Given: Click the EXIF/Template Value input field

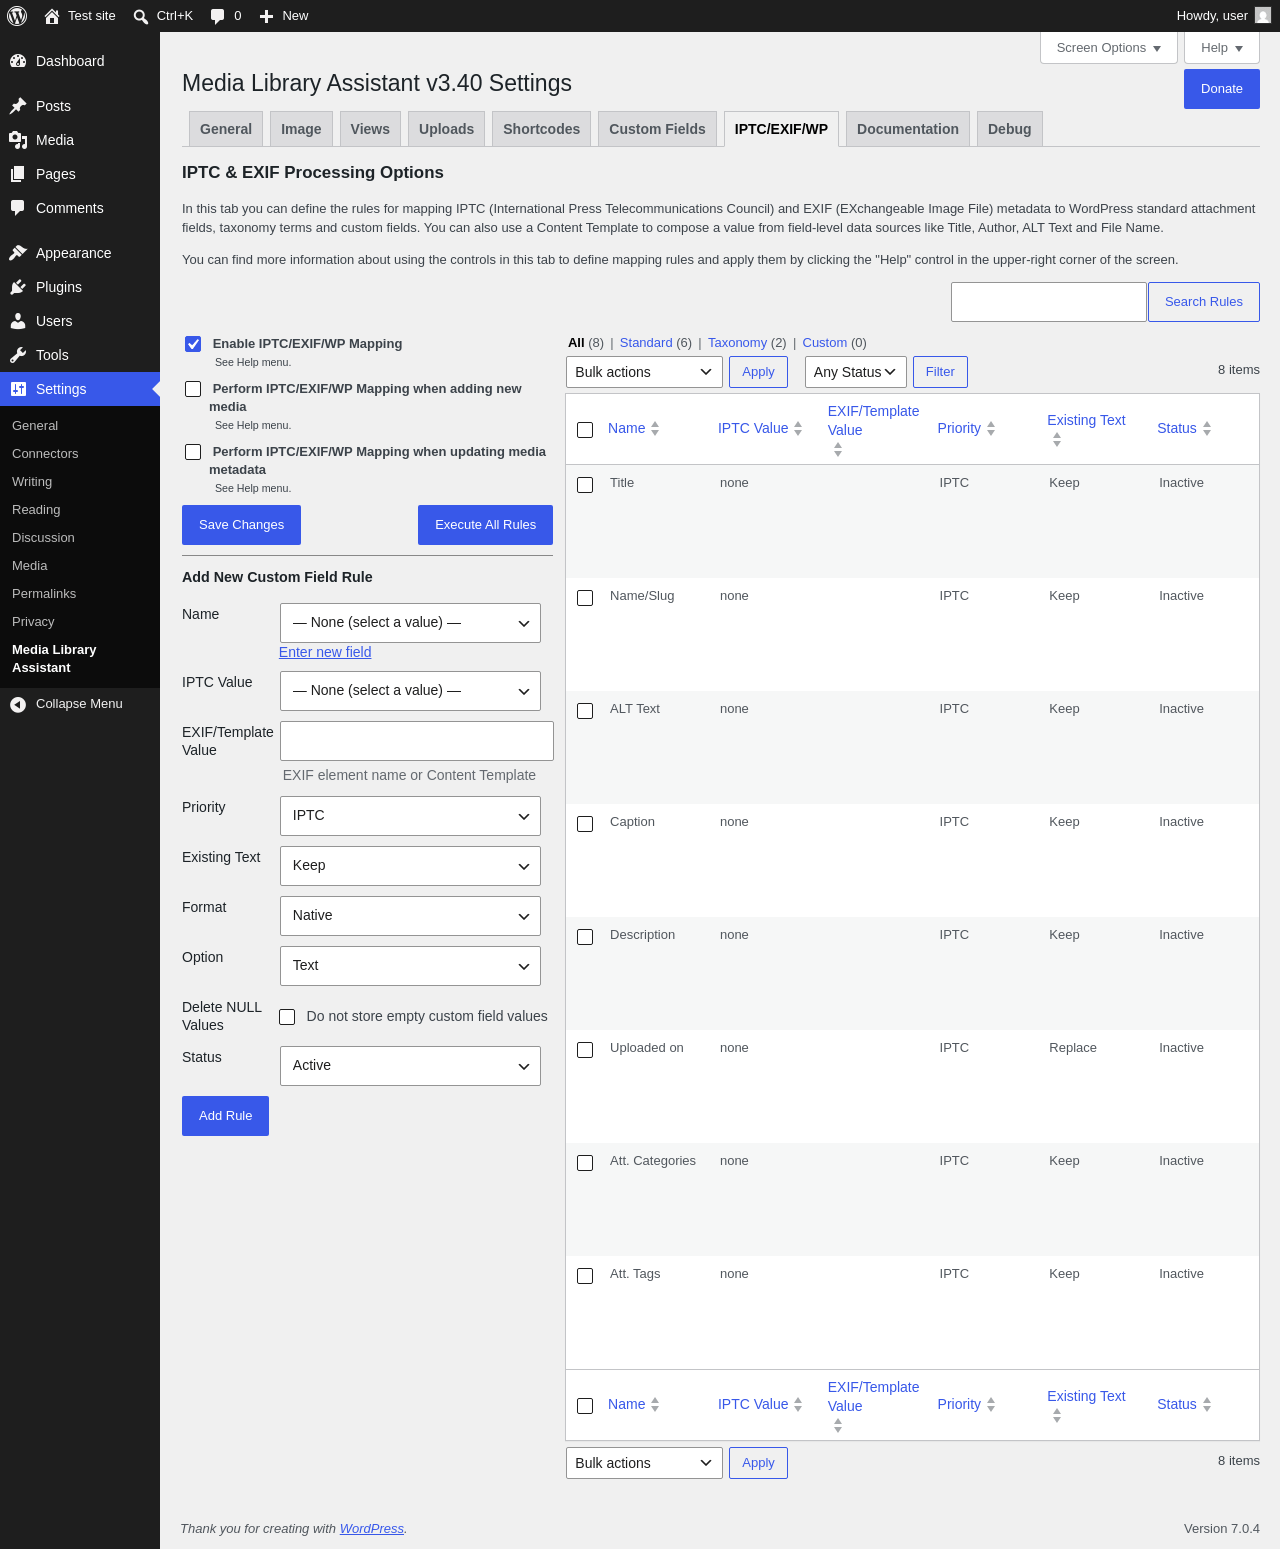Looking at the screenshot, I should click(417, 741).
